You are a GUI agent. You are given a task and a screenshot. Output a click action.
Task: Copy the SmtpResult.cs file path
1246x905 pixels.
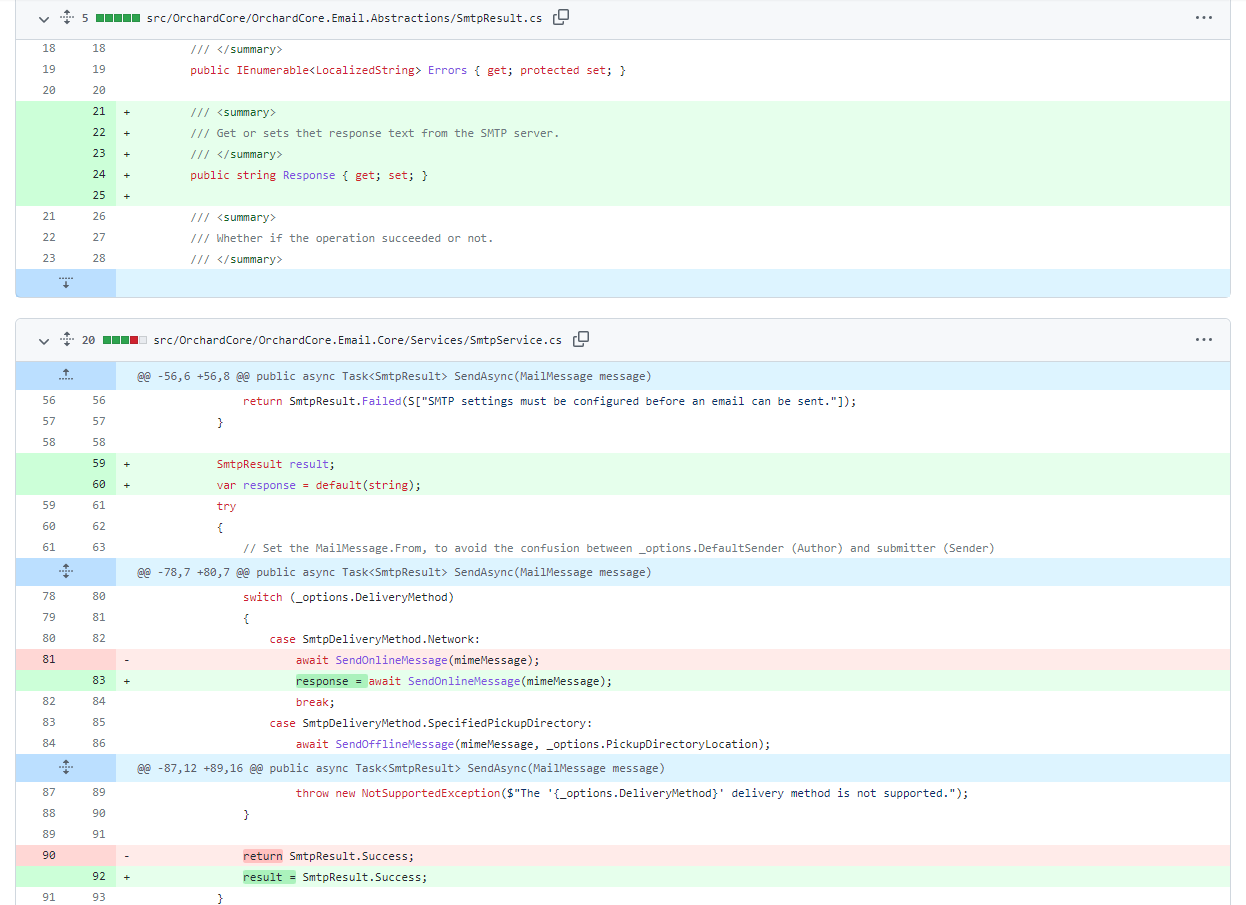[x=562, y=17]
